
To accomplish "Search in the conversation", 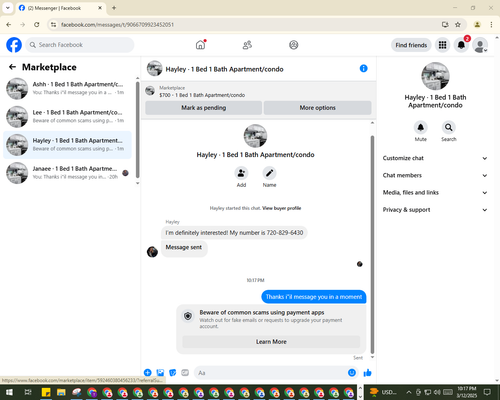I will coord(449,127).
